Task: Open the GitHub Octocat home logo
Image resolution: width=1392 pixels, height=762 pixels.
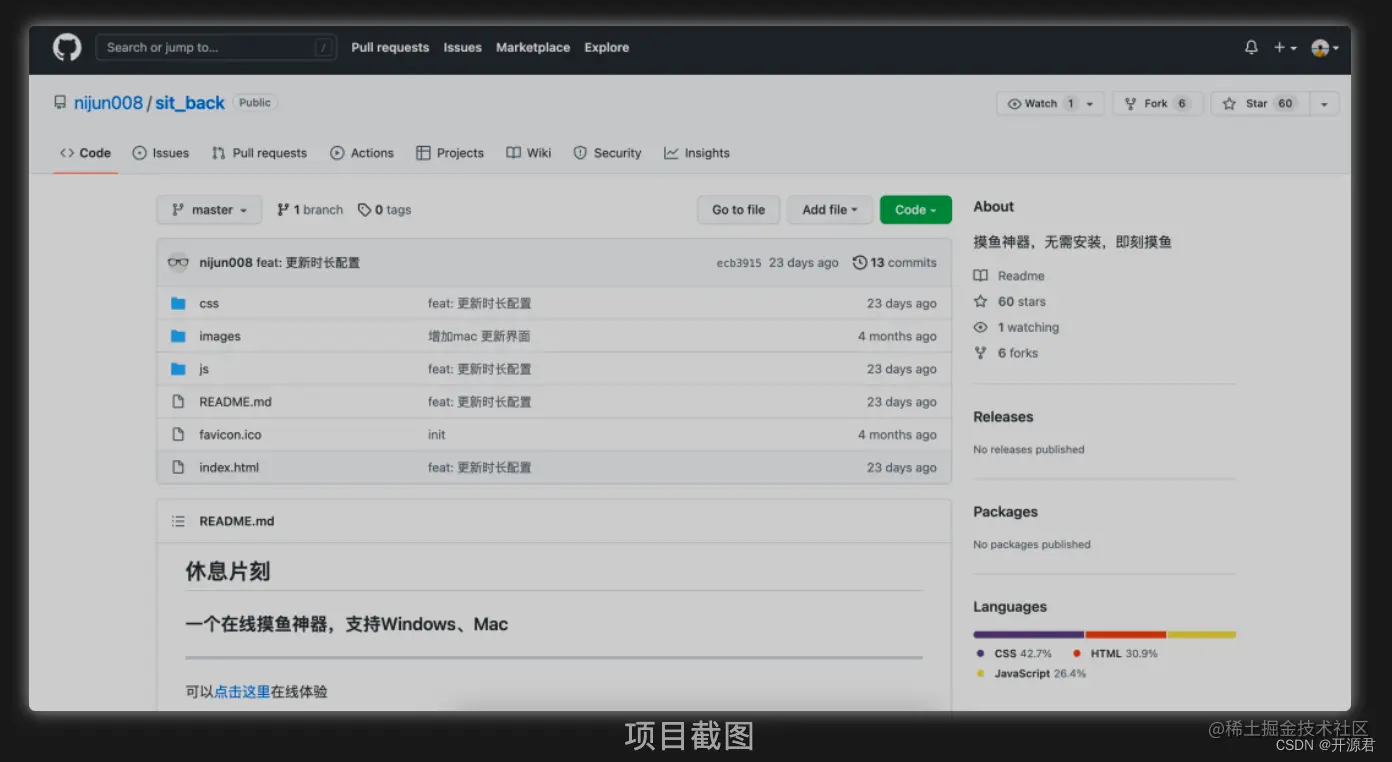Action: (x=67, y=47)
